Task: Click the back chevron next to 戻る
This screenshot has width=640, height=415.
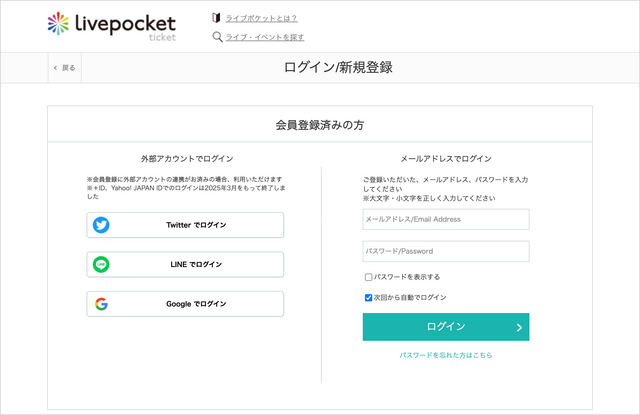Action: pos(56,68)
